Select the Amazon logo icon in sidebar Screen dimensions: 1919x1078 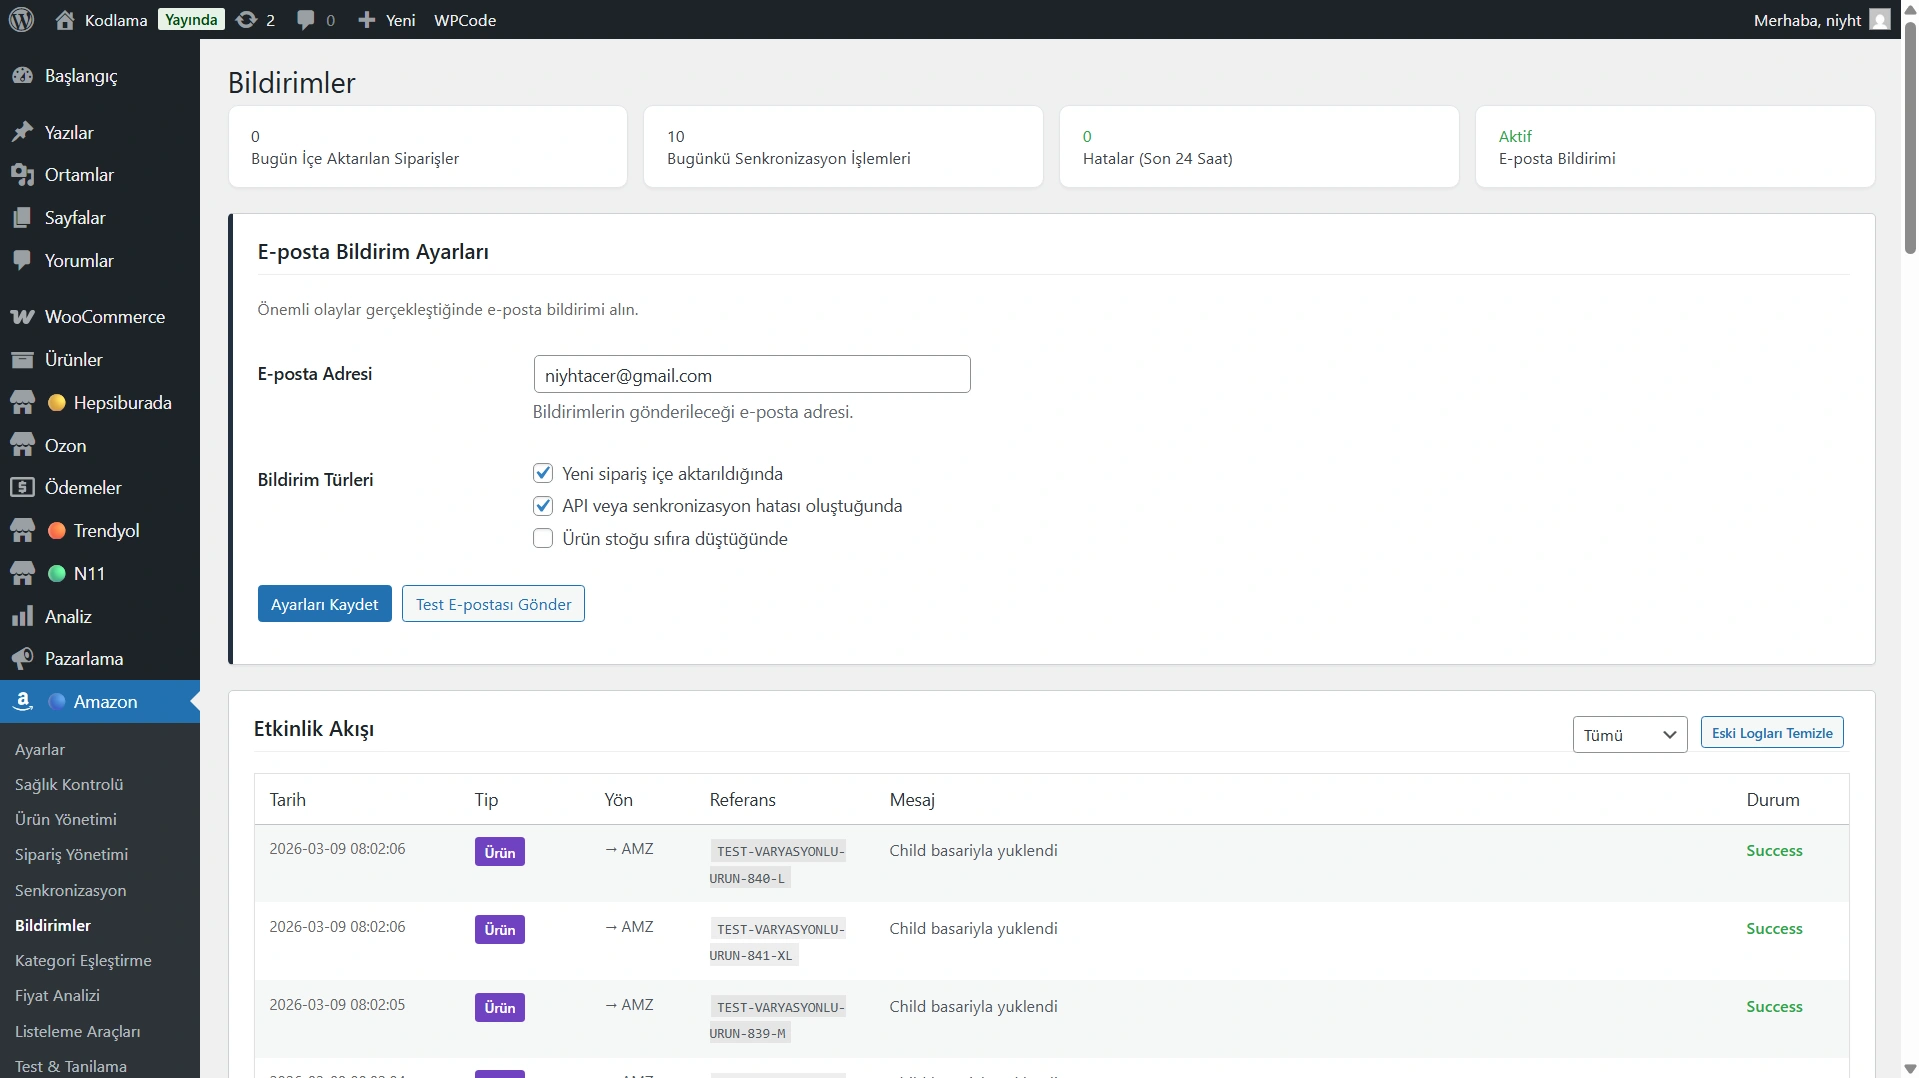[x=23, y=701]
